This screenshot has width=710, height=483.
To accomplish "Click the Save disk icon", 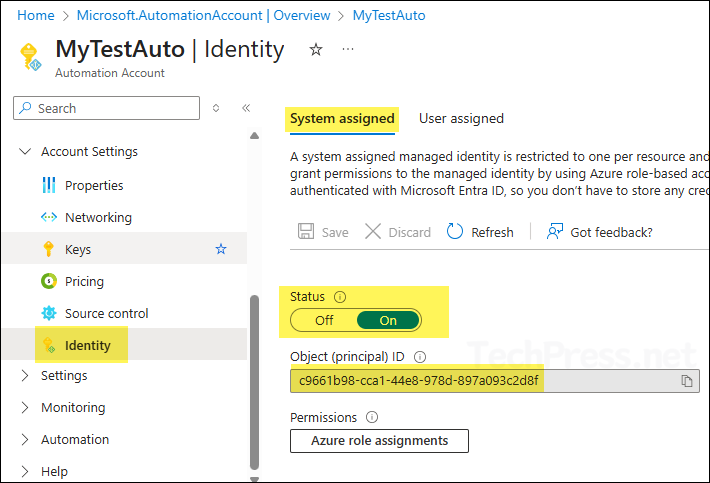I will [307, 232].
